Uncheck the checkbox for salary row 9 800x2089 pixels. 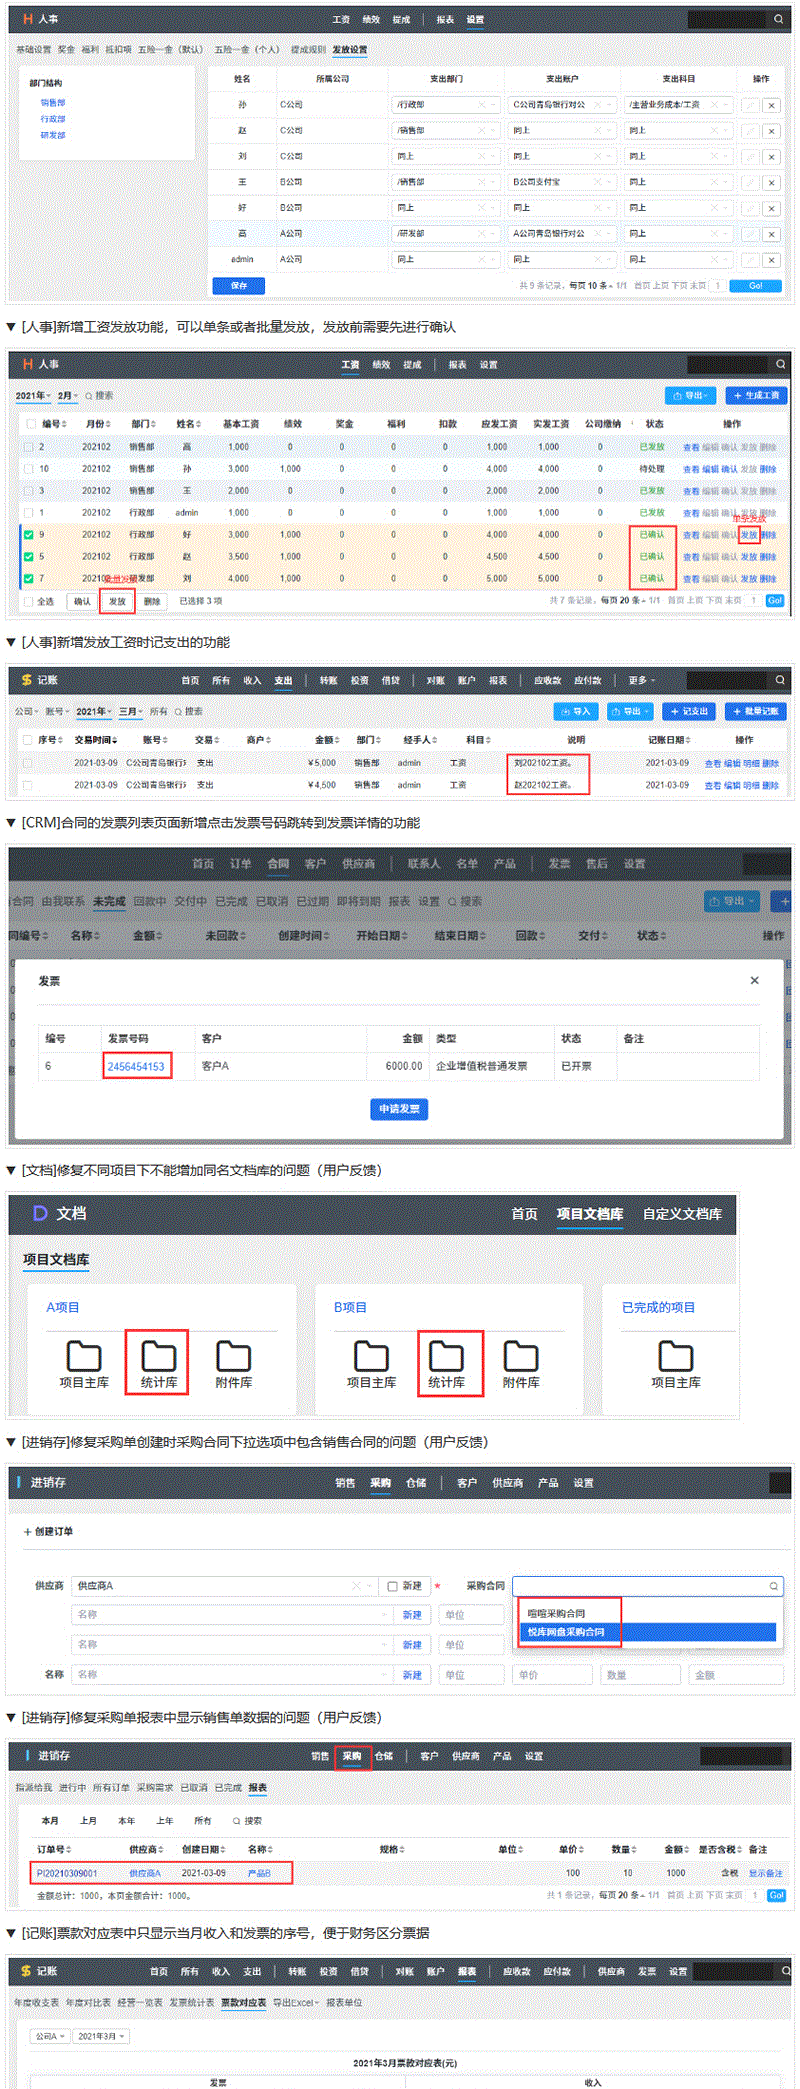point(28,535)
